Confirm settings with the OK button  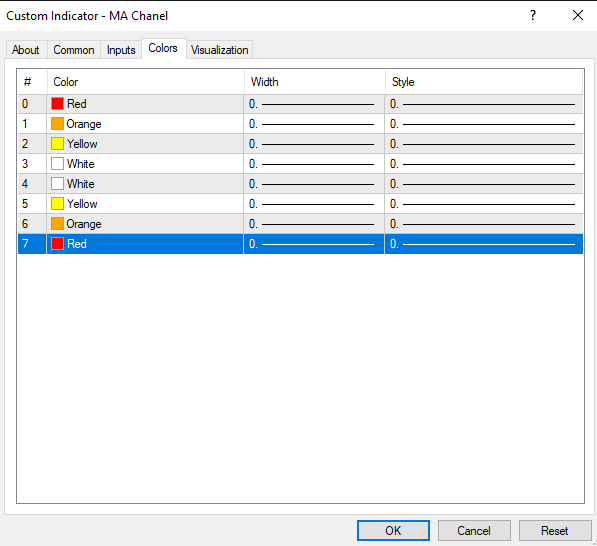(x=393, y=530)
